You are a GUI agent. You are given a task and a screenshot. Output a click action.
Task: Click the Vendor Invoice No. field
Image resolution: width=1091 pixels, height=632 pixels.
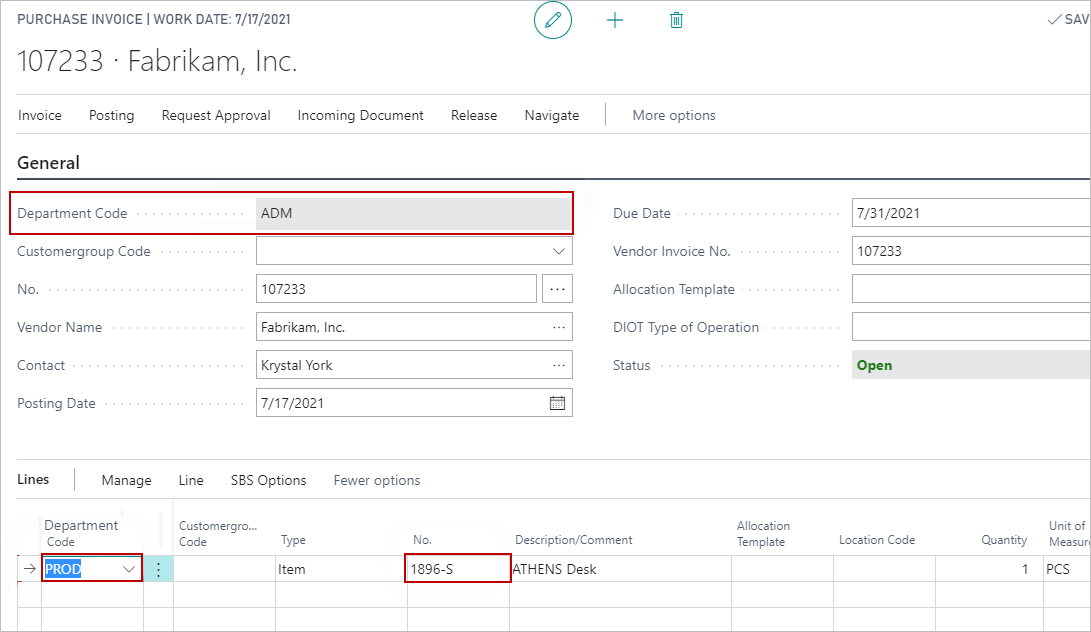pyautogui.click(x=970, y=251)
